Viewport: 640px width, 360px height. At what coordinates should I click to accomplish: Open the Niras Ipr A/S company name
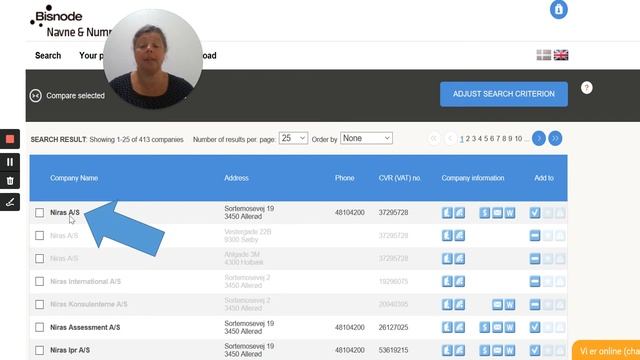tap(70, 350)
